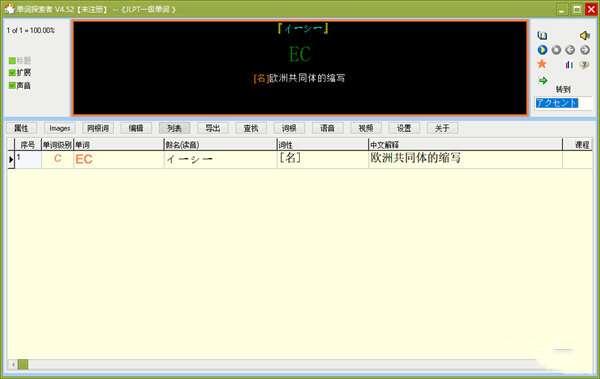Viewport: 600px width, 379px height.
Task: Click the help speech bubble icon
Action: [x=584, y=65]
